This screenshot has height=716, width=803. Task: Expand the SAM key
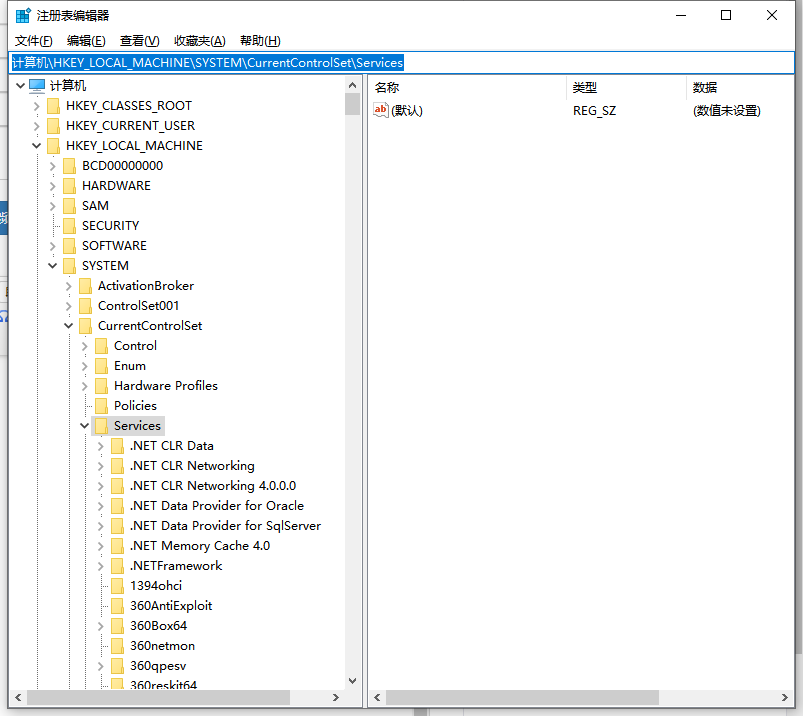pyautogui.click(x=52, y=206)
